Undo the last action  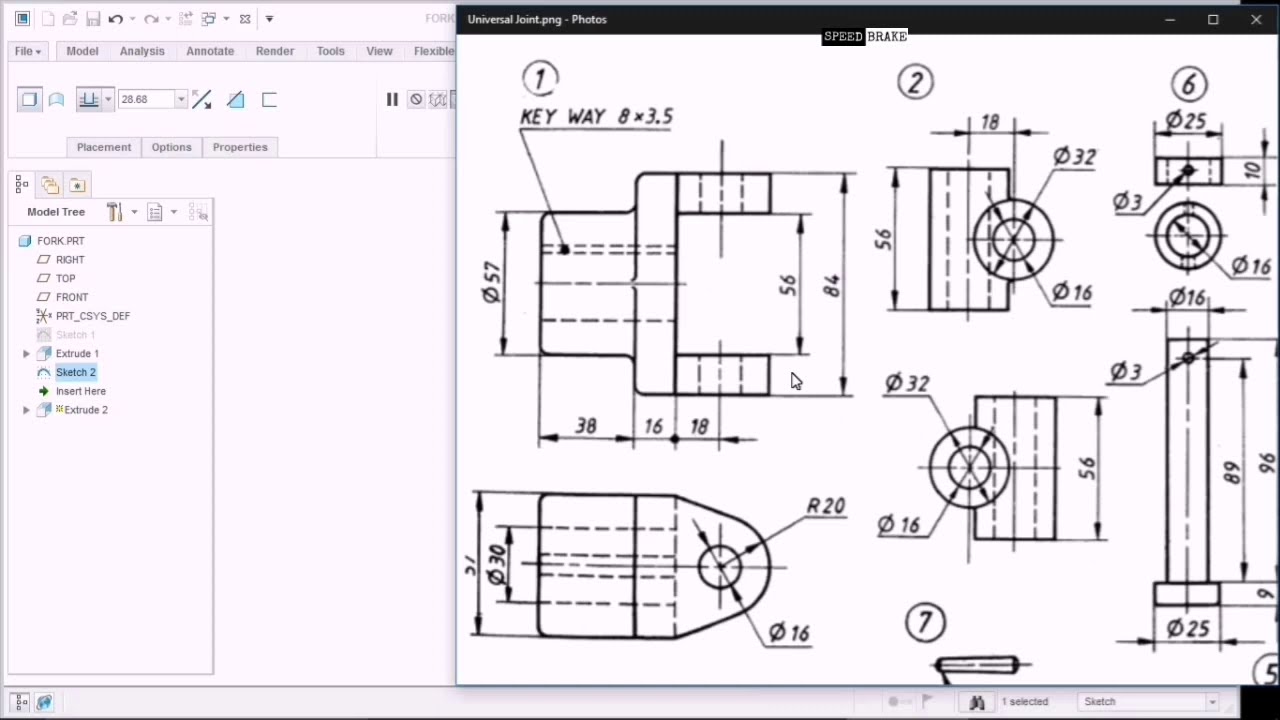[x=115, y=19]
